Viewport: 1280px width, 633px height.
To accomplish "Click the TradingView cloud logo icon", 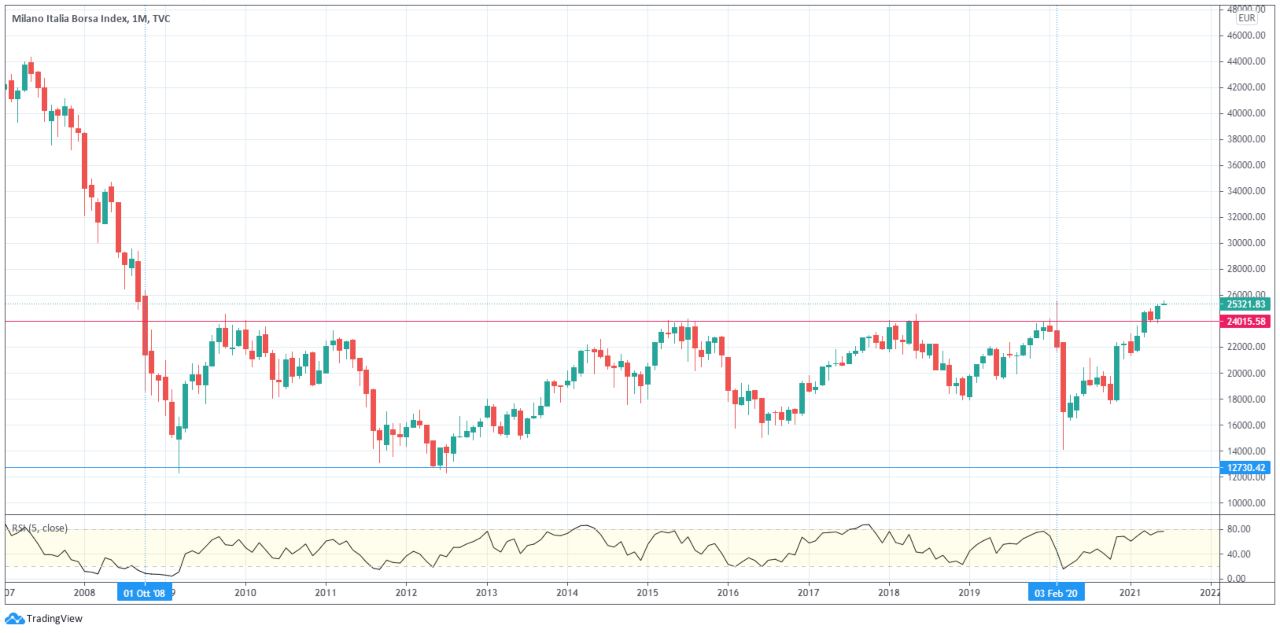I will pyautogui.click(x=14, y=619).
